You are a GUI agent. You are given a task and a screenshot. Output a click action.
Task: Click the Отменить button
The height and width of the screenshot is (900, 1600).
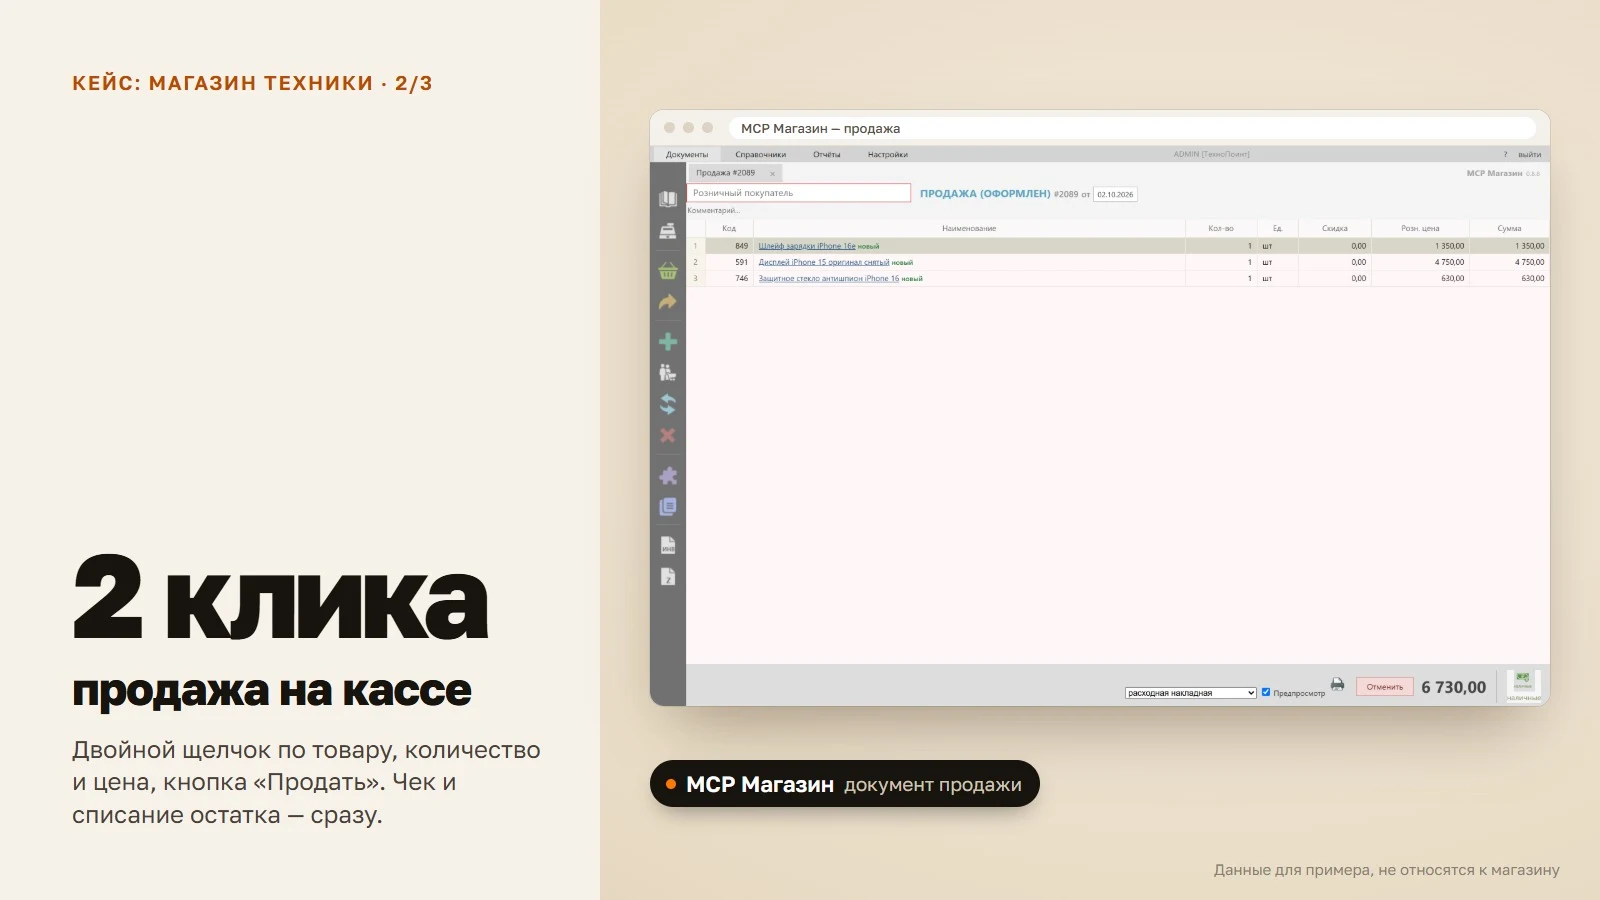(x=1385, y=687)
